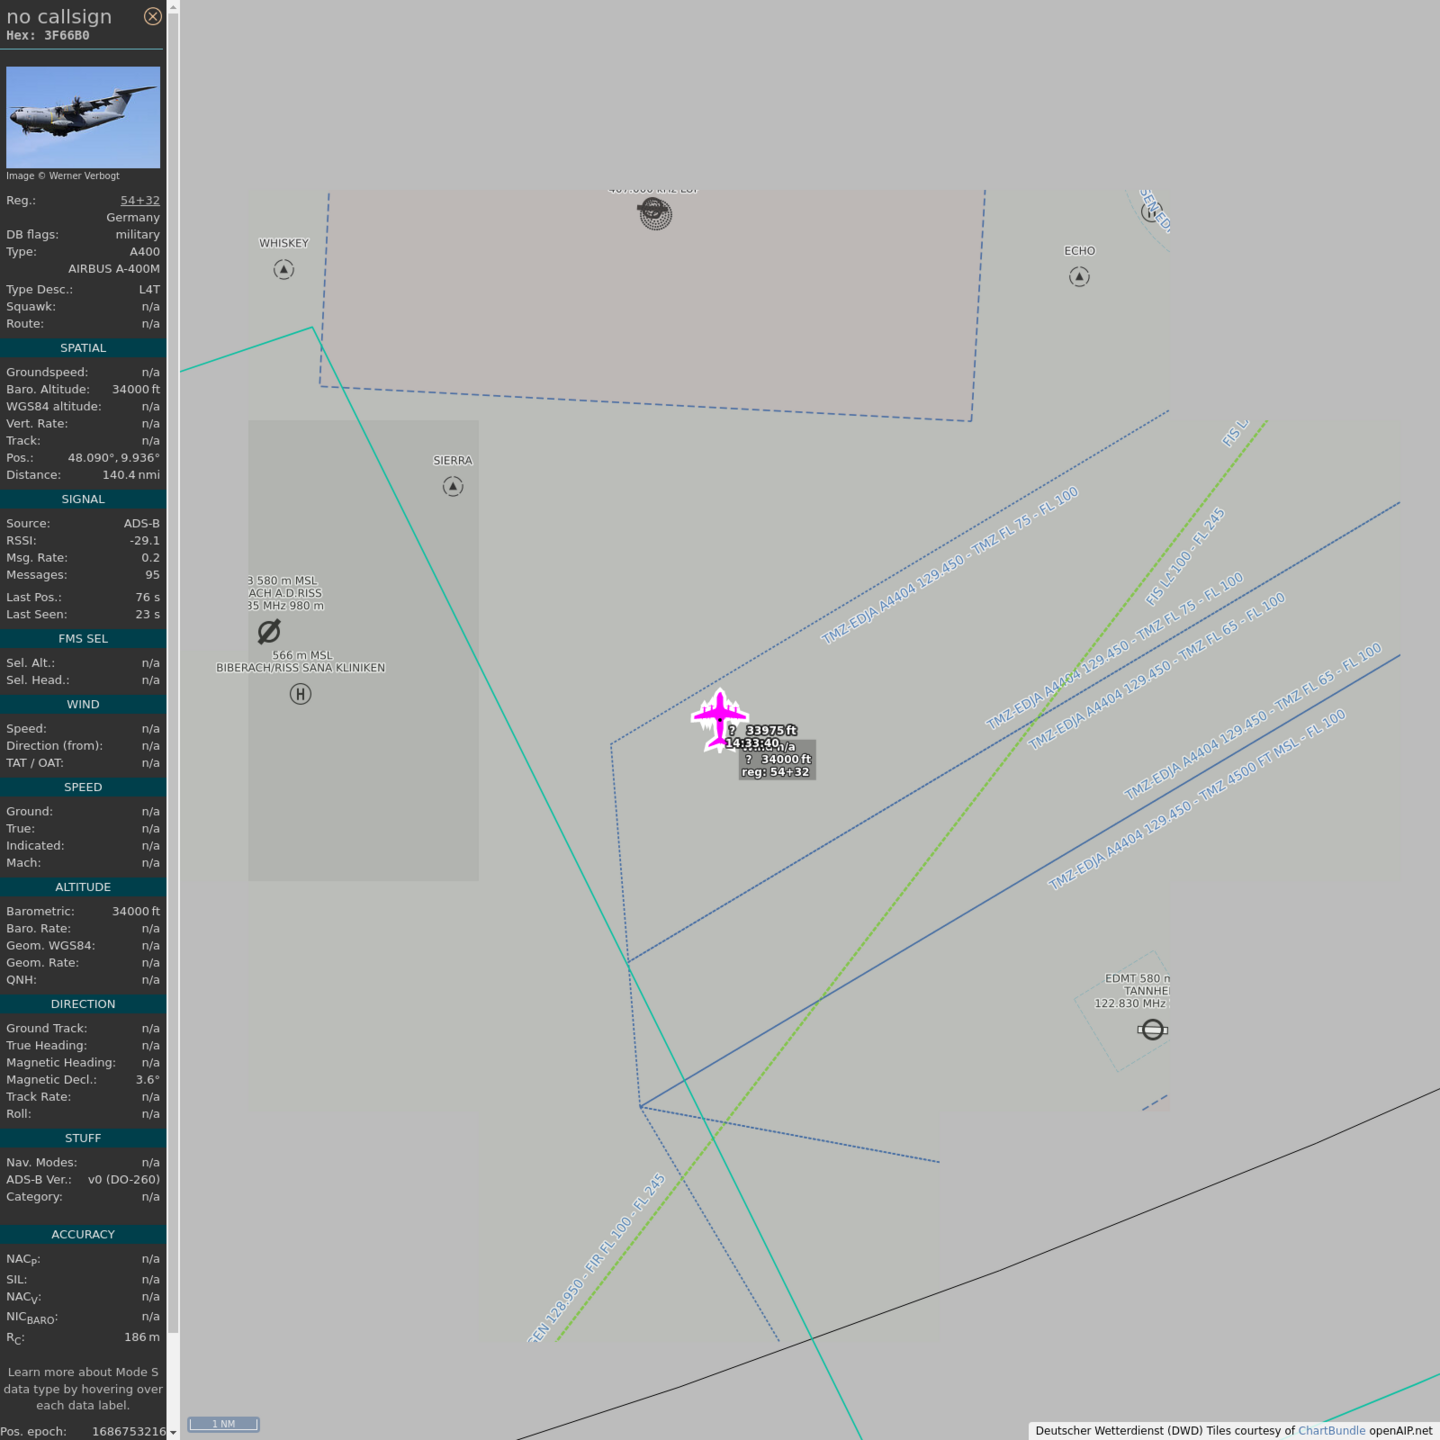Click the Biberach airfield symbol

coord(269,631)
